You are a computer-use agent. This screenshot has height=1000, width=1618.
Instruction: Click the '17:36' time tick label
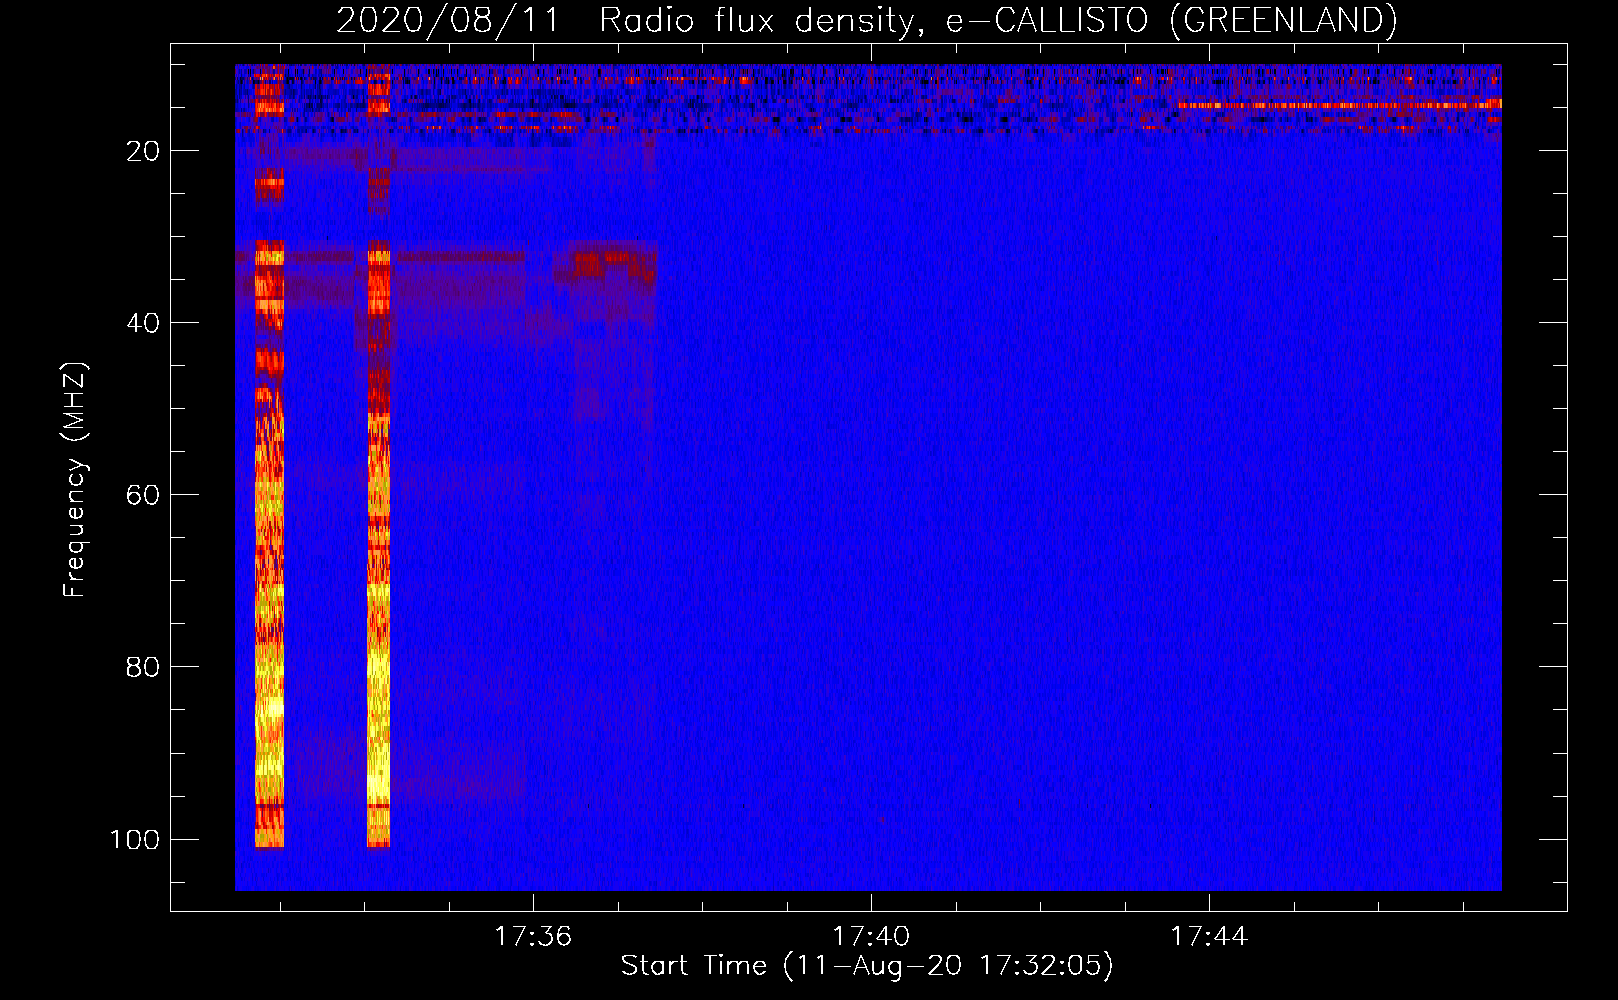pyautogui.click(x=533, y=936)
